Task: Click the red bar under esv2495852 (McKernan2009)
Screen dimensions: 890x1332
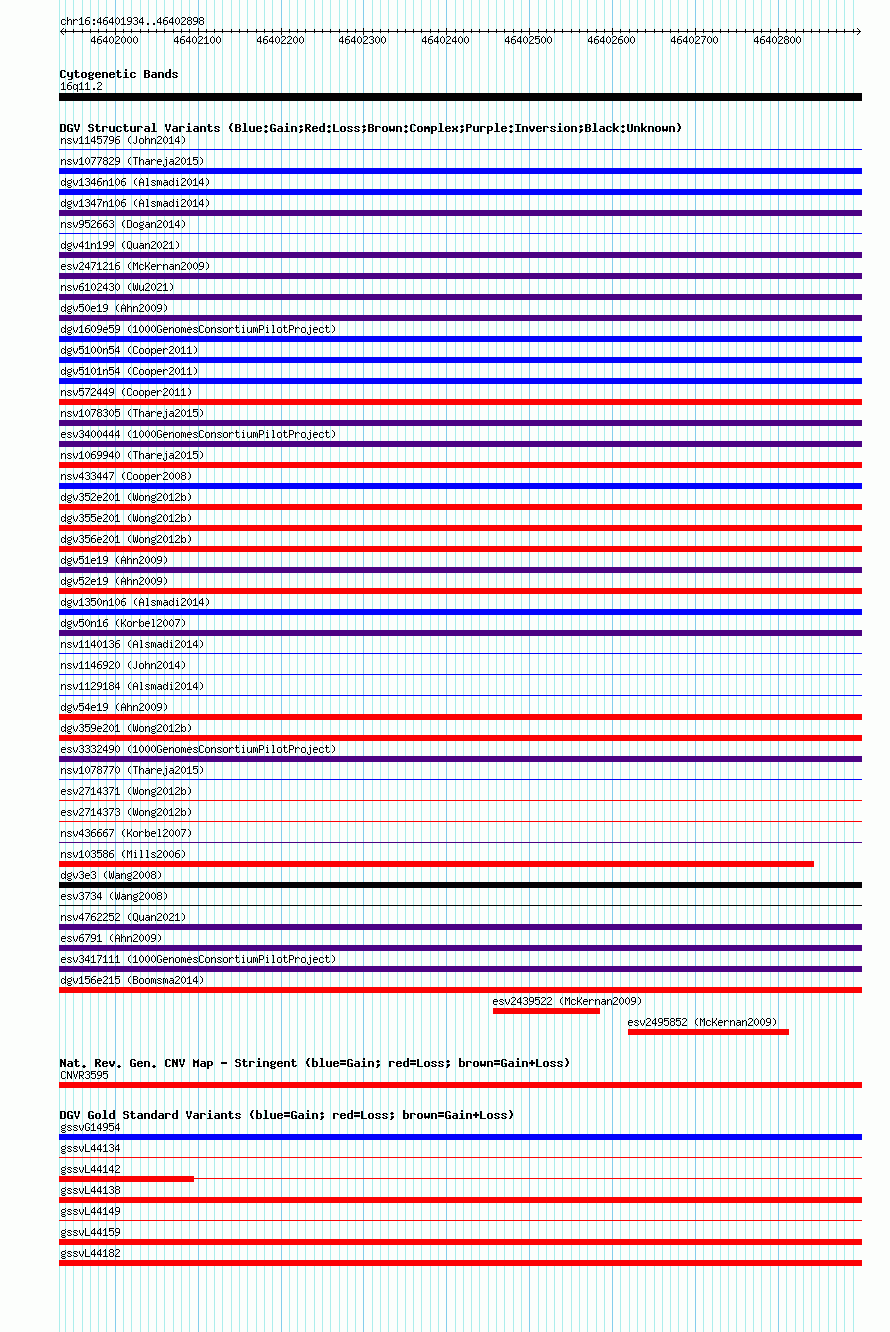Action: [x=708, y=1032]
